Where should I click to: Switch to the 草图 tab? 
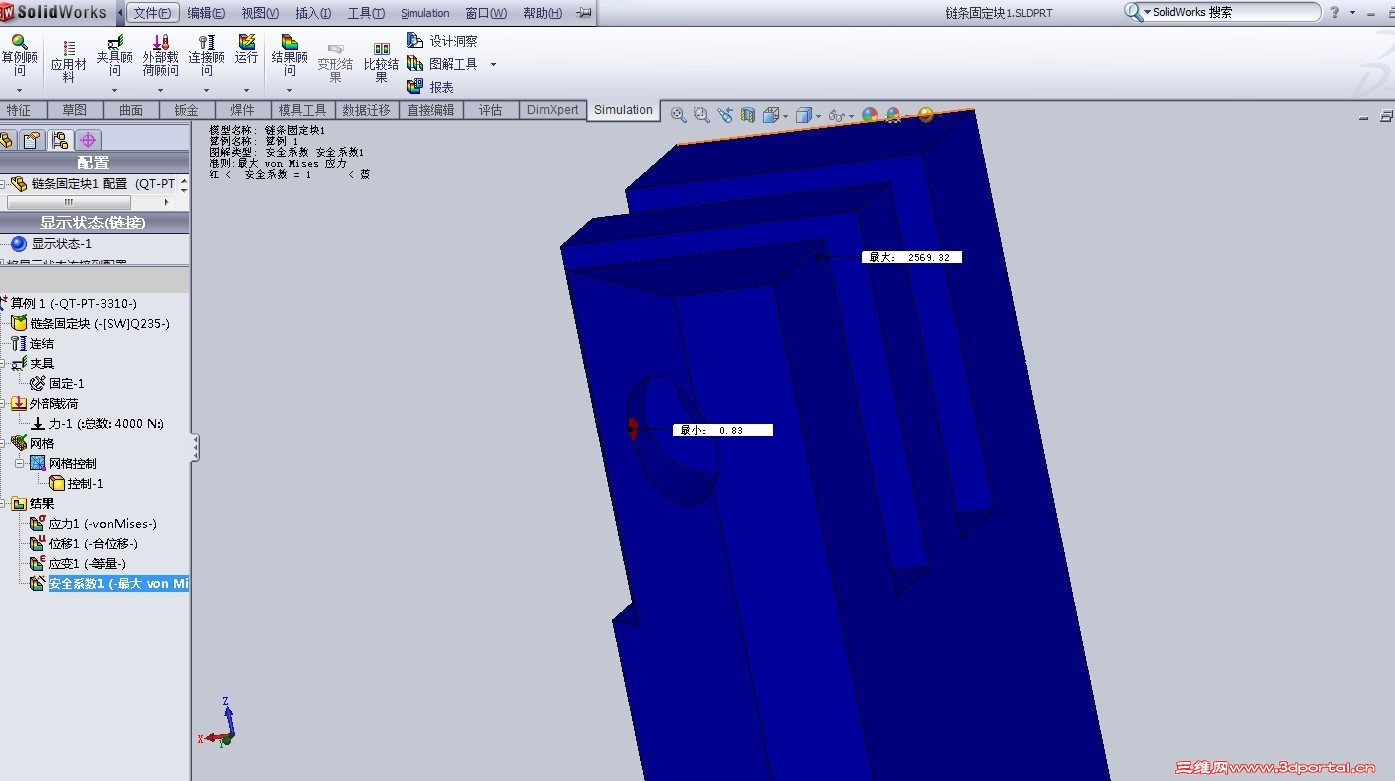tap(74, 110)
